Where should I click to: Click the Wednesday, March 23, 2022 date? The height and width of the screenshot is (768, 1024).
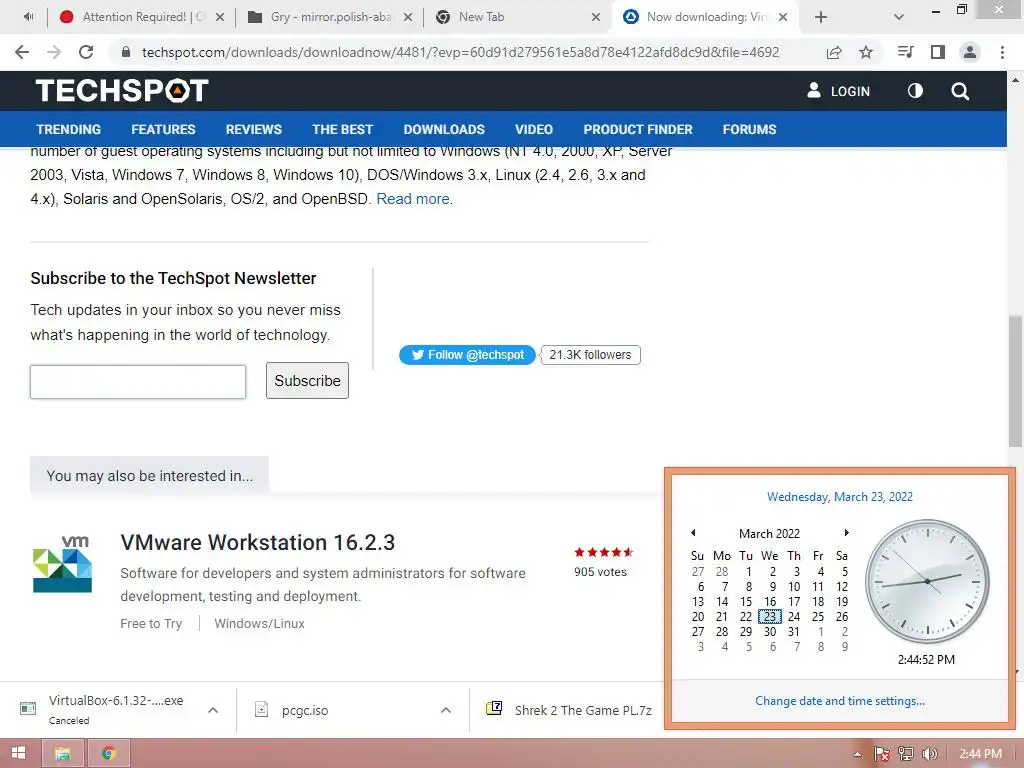[x=840, y=497]
